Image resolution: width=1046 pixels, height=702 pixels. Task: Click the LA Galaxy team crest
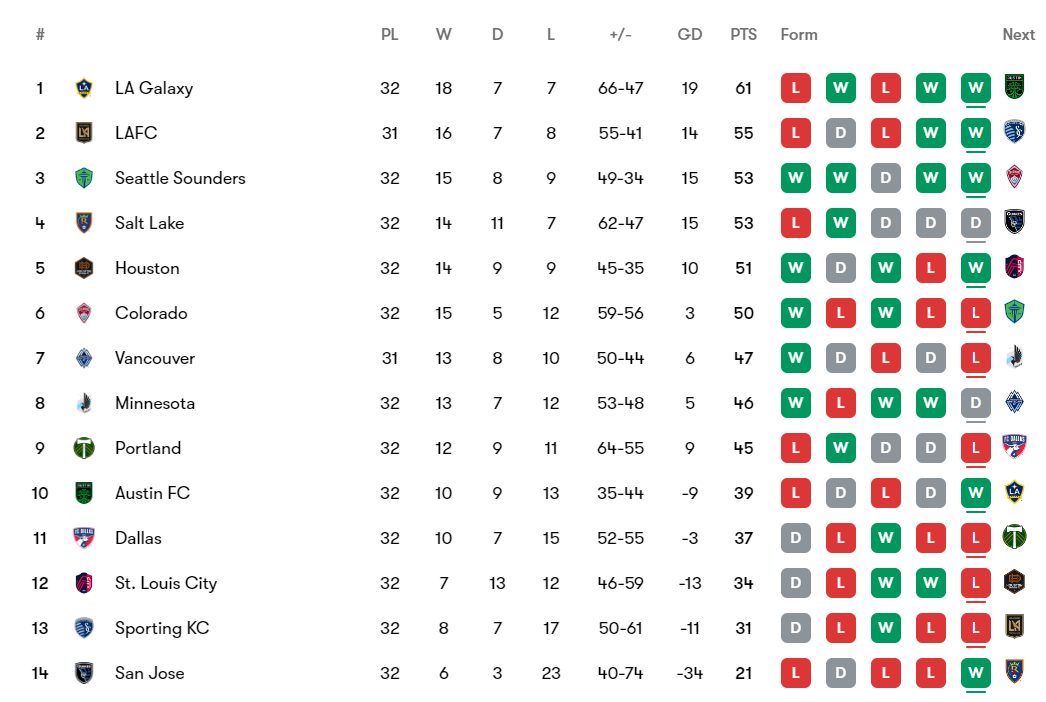(84, 88)
